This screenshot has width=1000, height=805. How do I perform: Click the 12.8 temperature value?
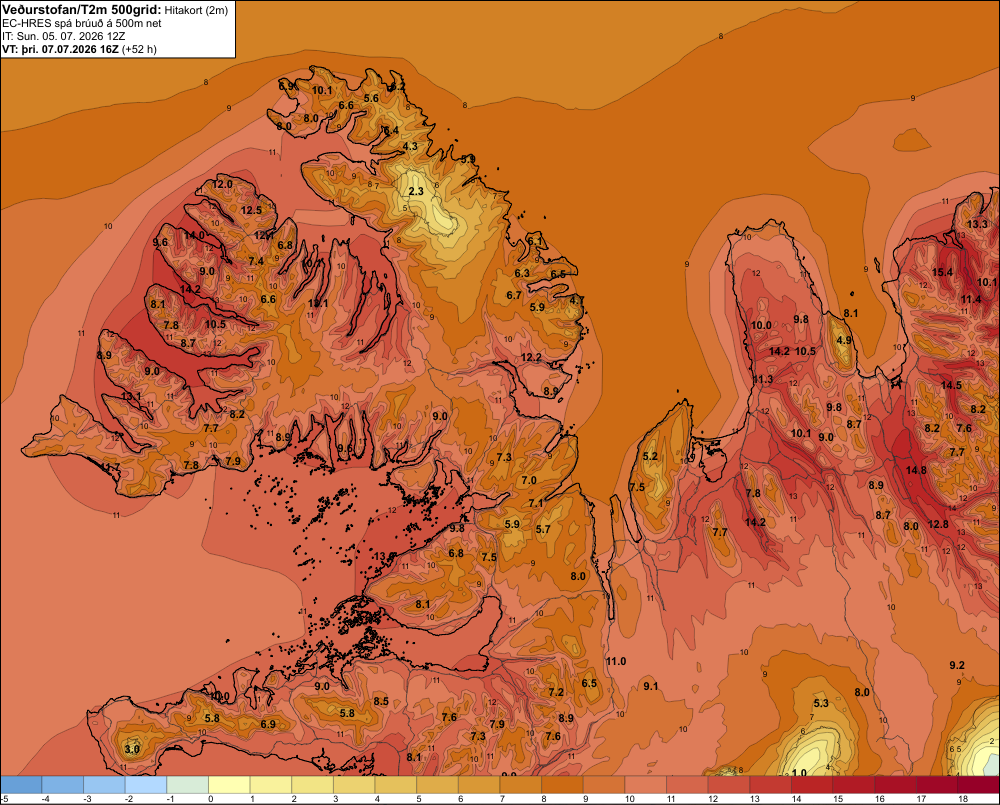pyautogui.click(x=938, y=524)
